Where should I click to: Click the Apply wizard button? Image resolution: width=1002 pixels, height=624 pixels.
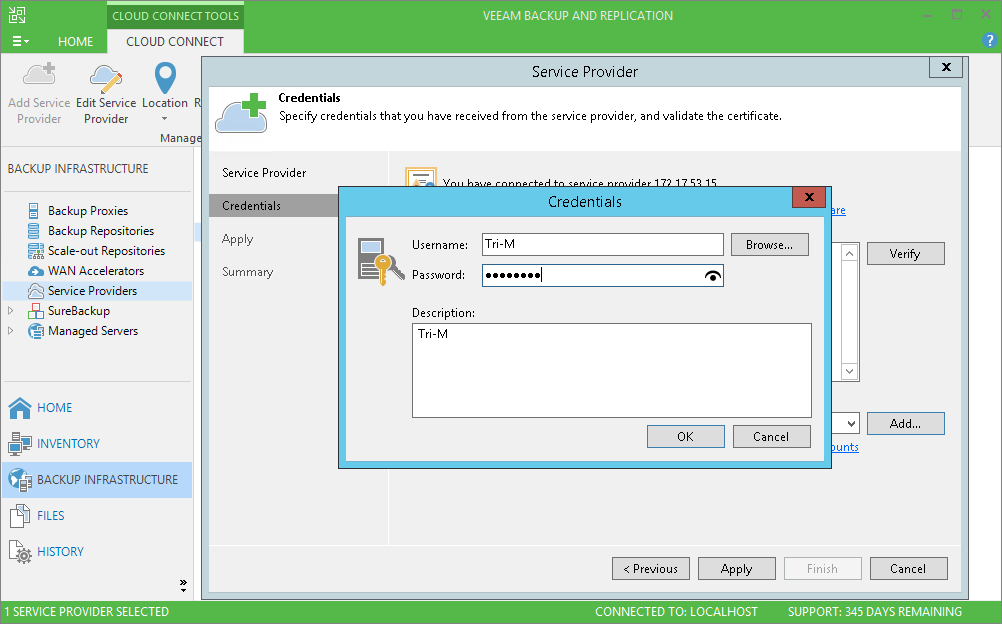737,569
